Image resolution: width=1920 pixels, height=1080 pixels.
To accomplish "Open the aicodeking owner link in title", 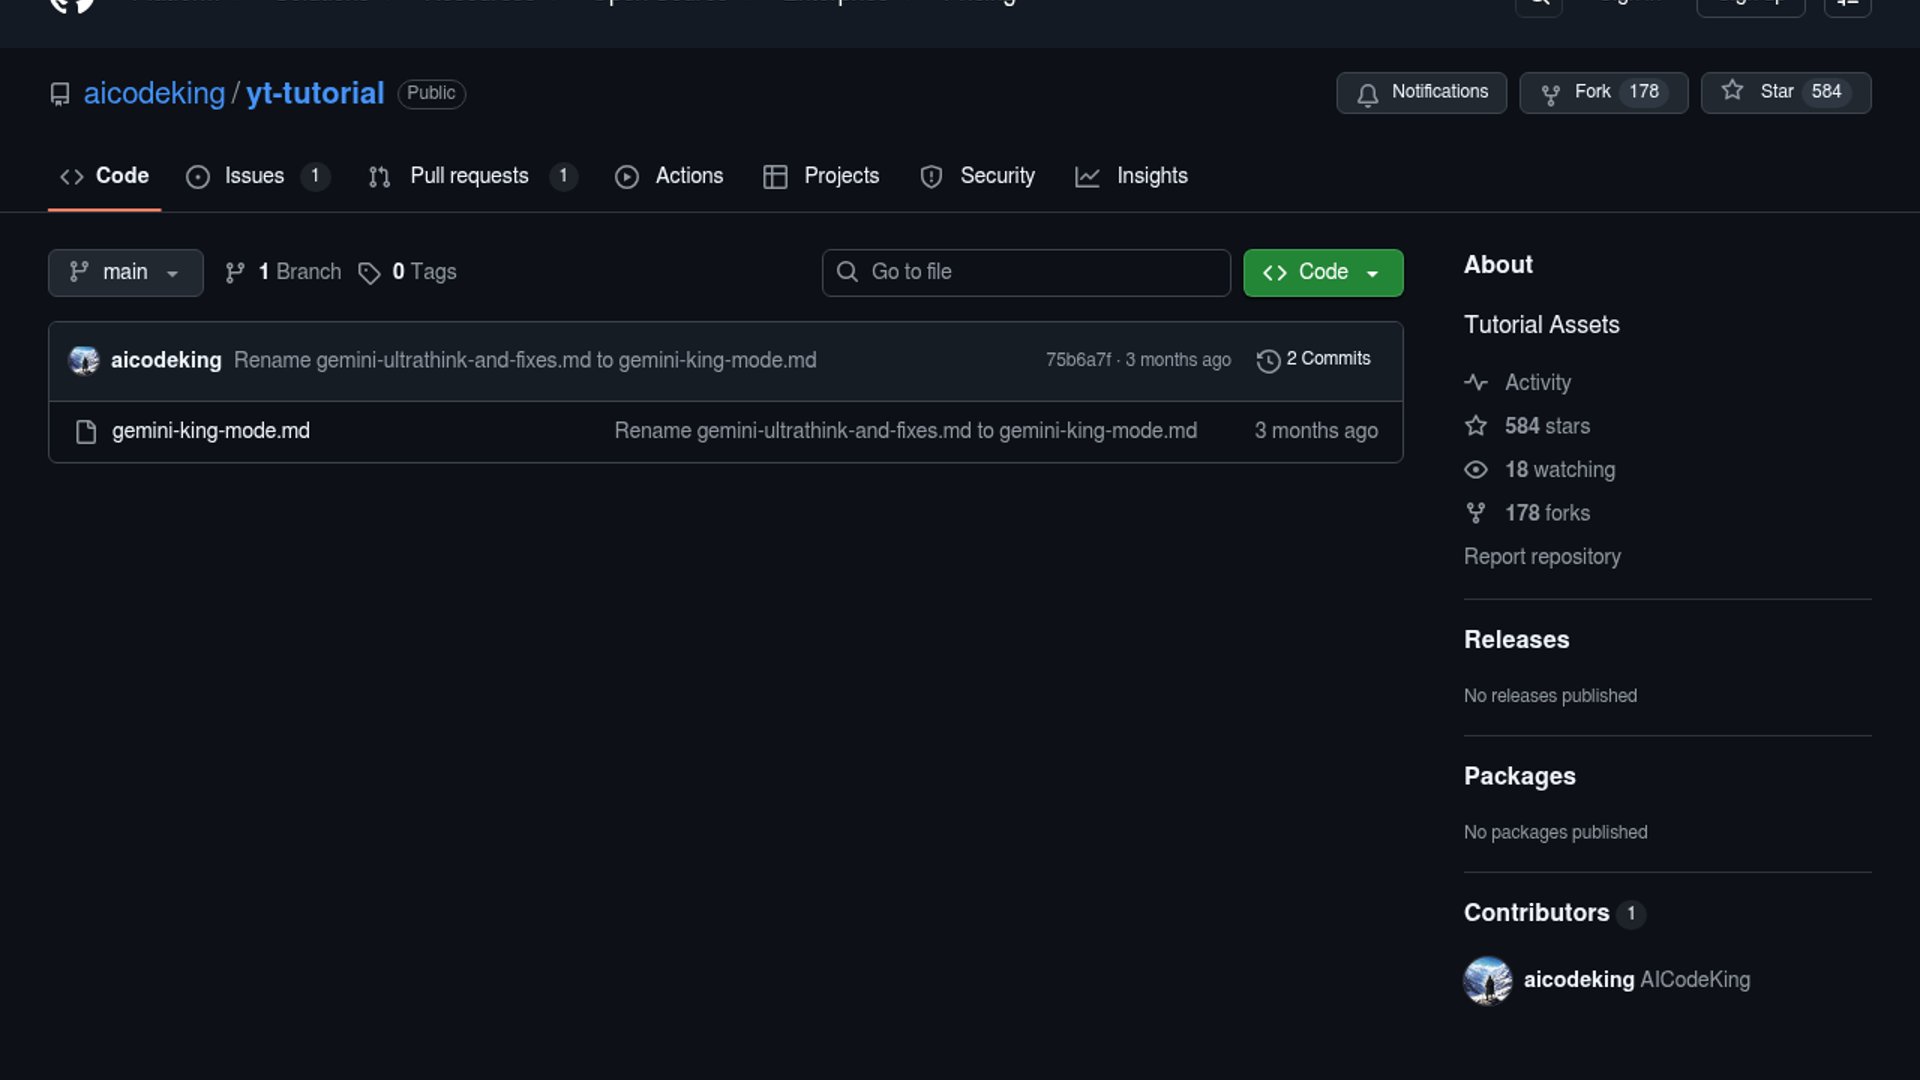I will coord(154,93).
